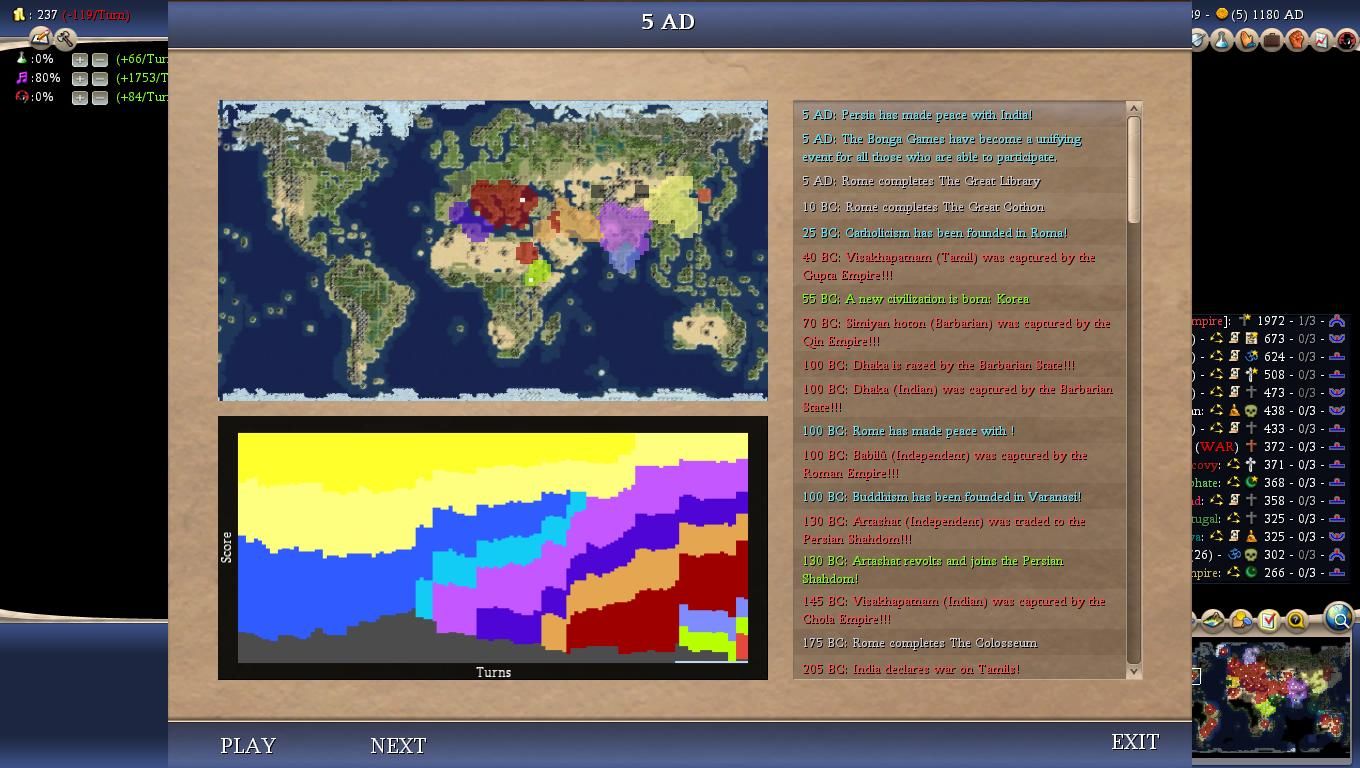
Task: Open the Info screen graph icon
Action: tap(1322, 40)
